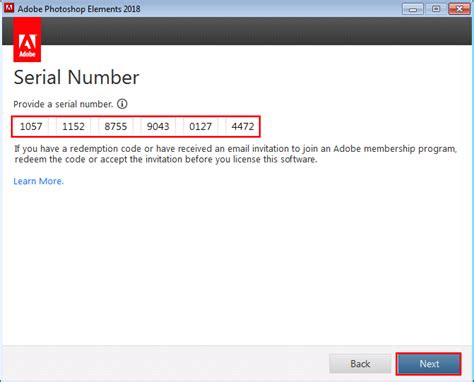Close the Photoshop Elements installer window
474x382 pixels.
tap(459, 9)
